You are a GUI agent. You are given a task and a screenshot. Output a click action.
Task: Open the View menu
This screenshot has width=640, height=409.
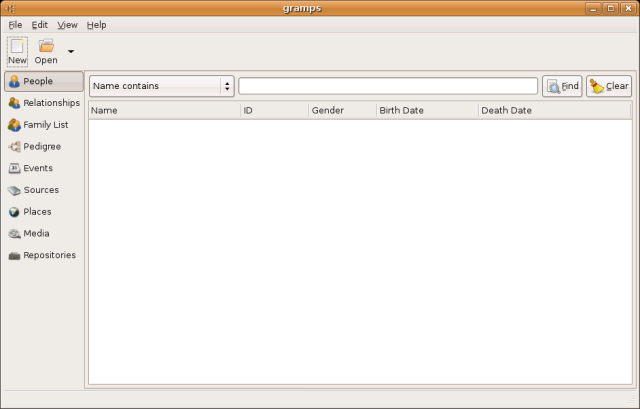67,24
